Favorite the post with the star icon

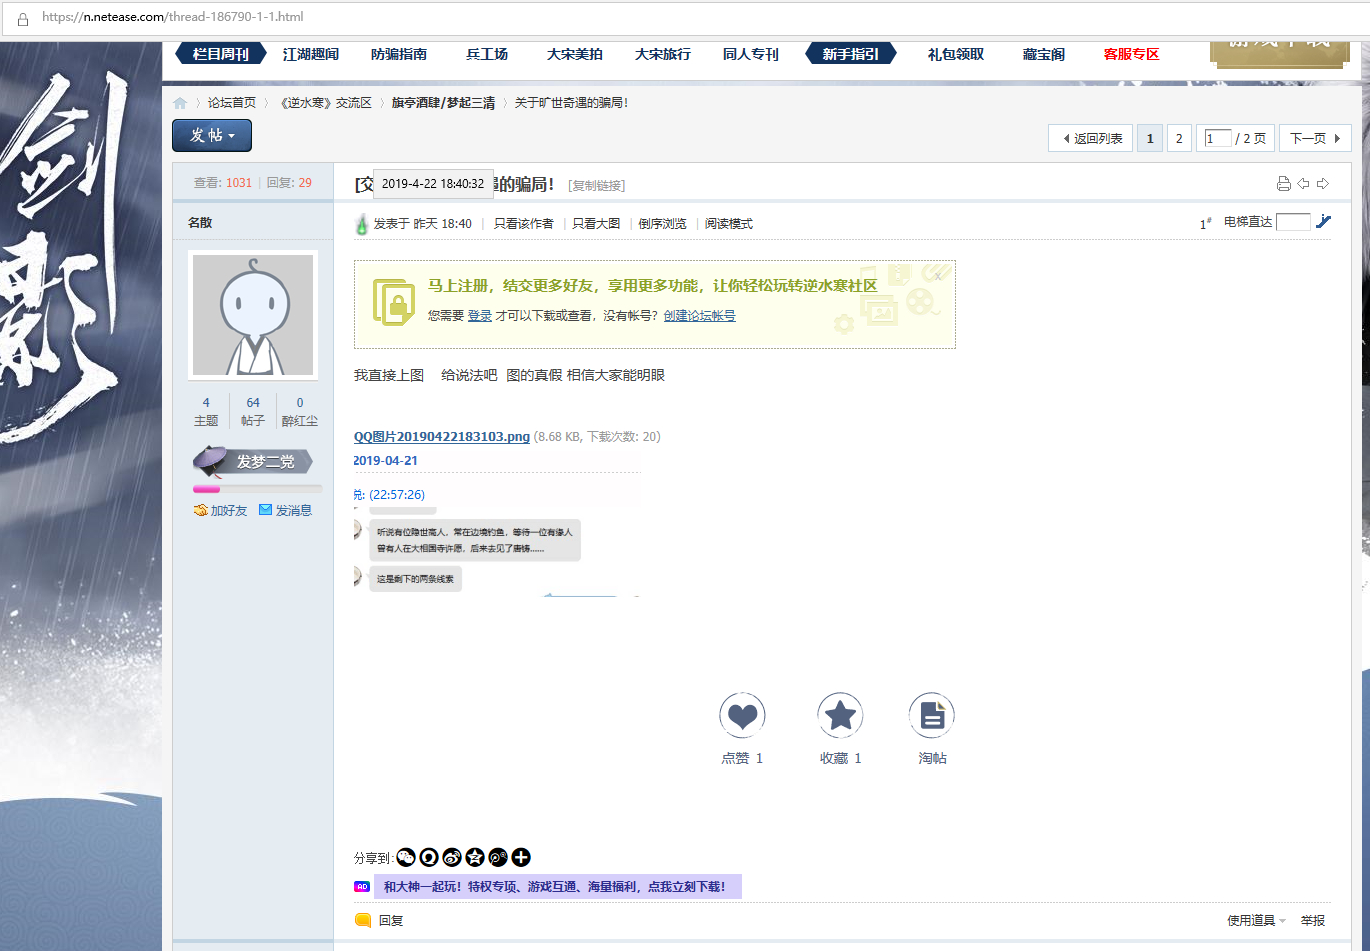tap(840, 715)
